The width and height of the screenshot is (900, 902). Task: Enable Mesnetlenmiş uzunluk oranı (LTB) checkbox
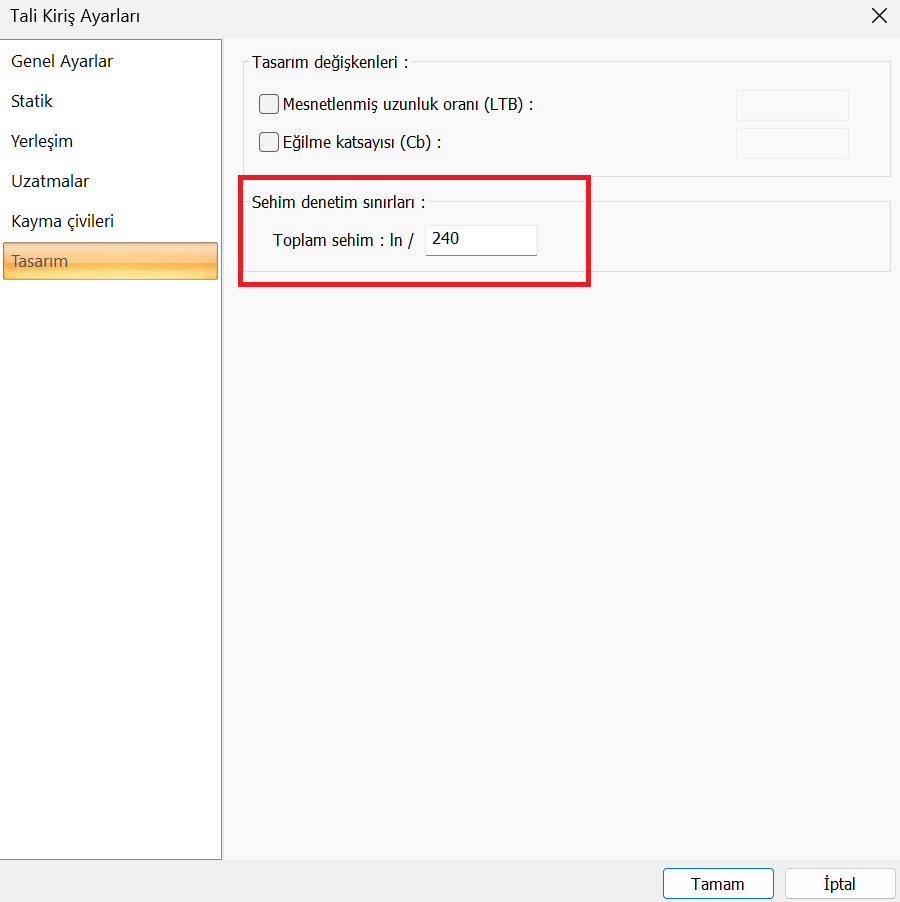point(269,104)
